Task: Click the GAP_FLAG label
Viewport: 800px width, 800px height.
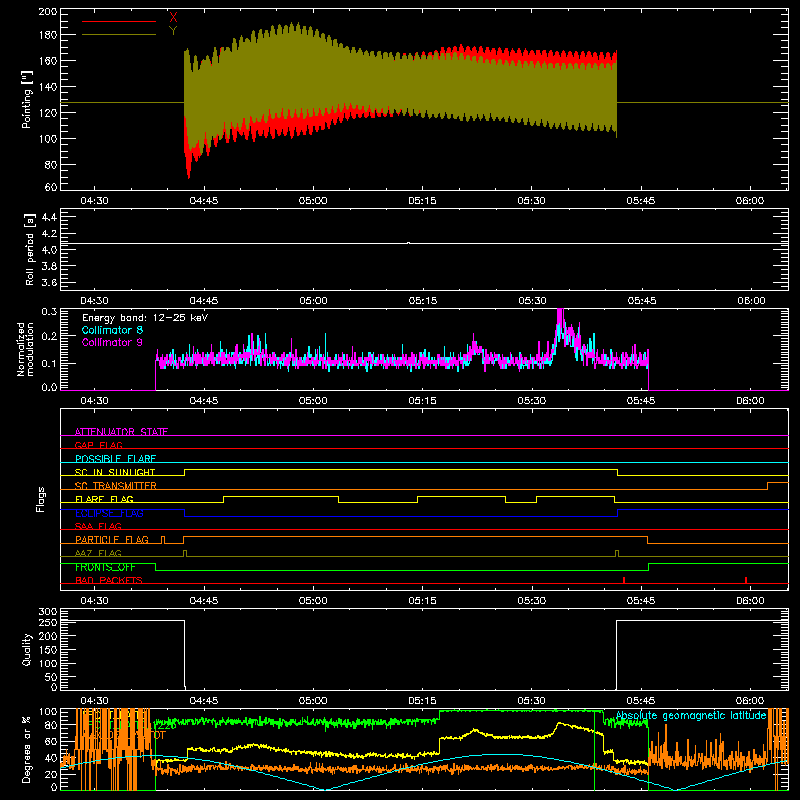Action: (x=98, y=445)
